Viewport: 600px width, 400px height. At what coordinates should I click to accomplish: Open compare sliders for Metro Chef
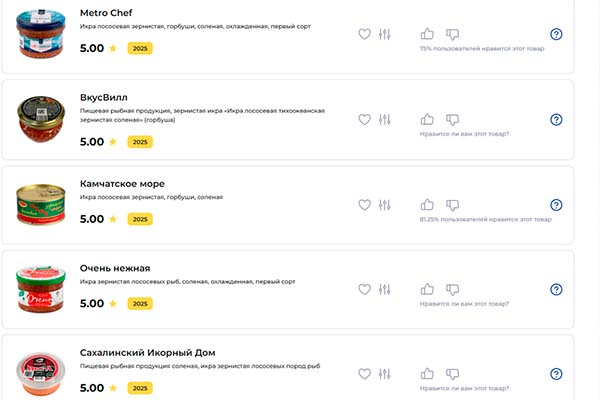[385, 34]
